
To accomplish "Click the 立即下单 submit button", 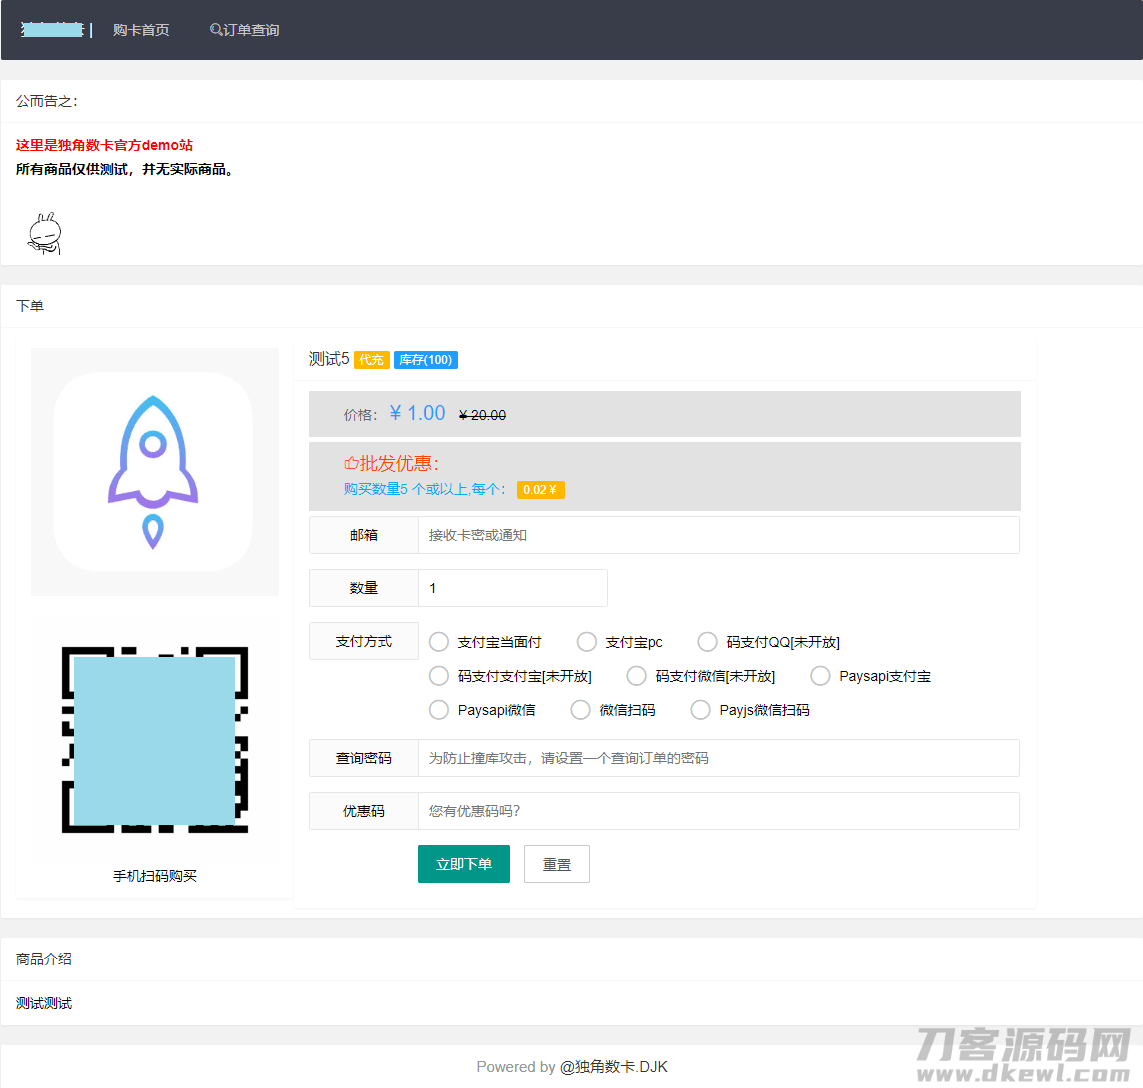I will tap(463, 864).
